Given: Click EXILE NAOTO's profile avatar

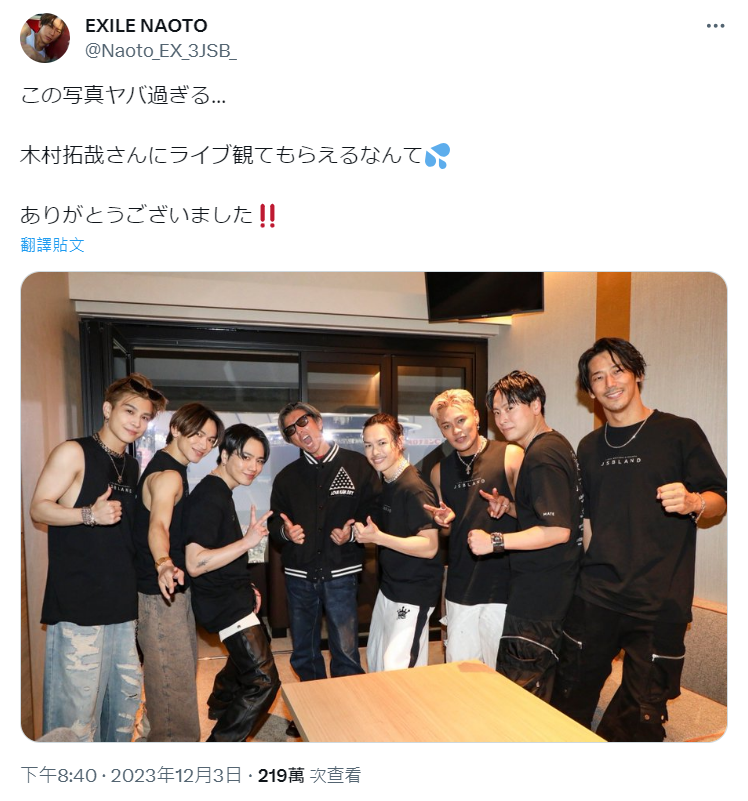Looking at the screenshot, I should click(x=45, y=38).
